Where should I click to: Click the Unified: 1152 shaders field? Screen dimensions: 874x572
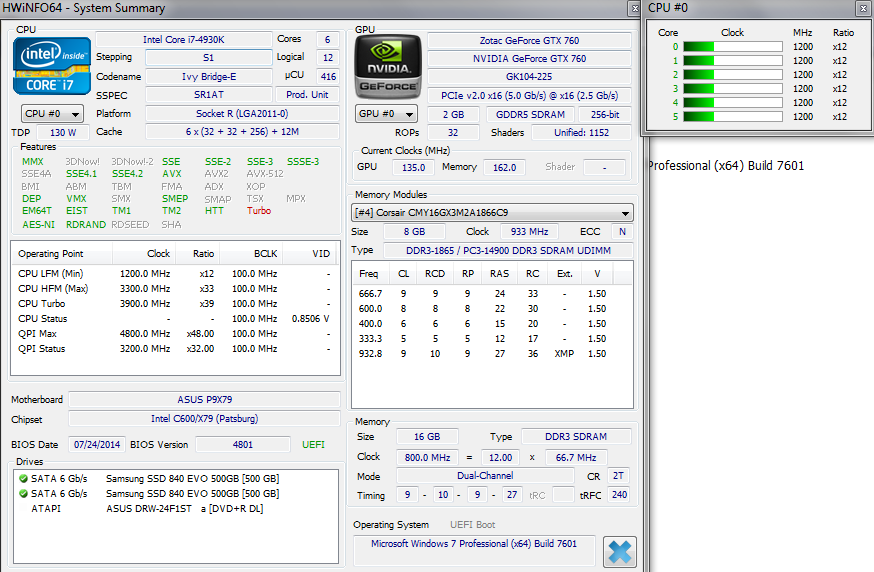[x=581, y=133]
